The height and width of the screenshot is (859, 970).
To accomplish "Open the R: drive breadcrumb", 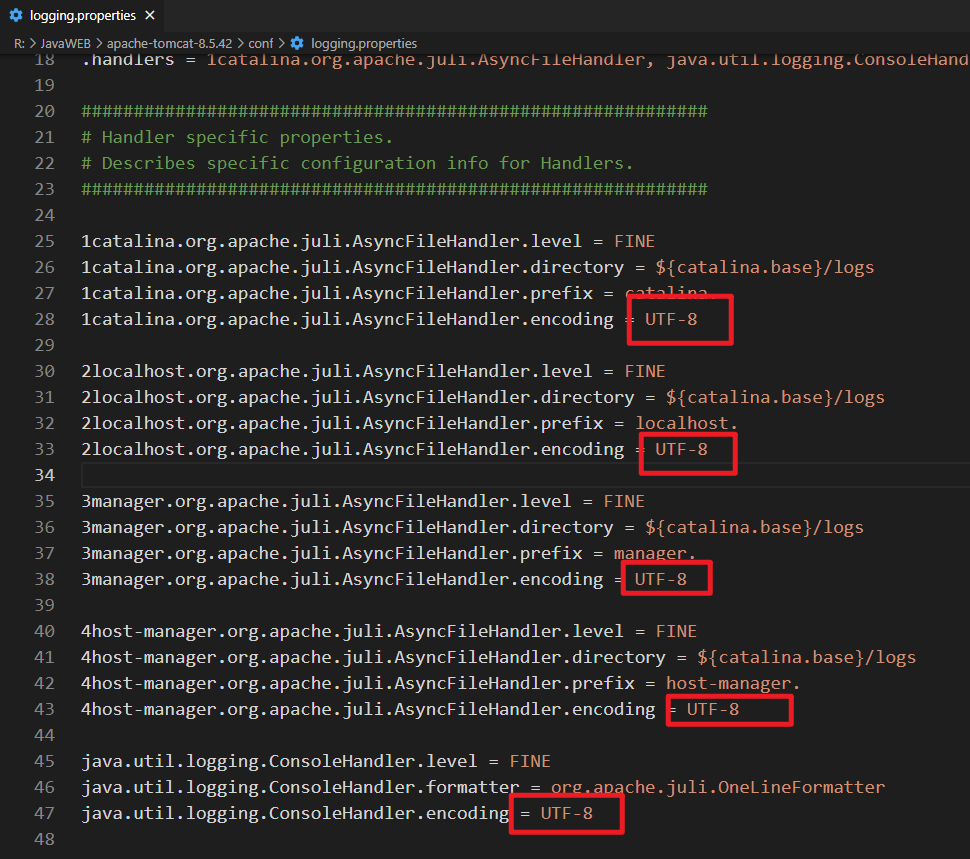I will click(x=19, y=43).
